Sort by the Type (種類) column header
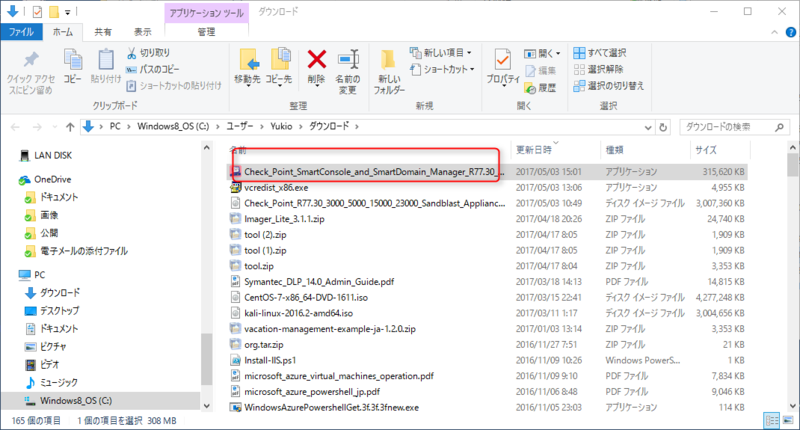This screenshot has height=430, width=800. 614,150
